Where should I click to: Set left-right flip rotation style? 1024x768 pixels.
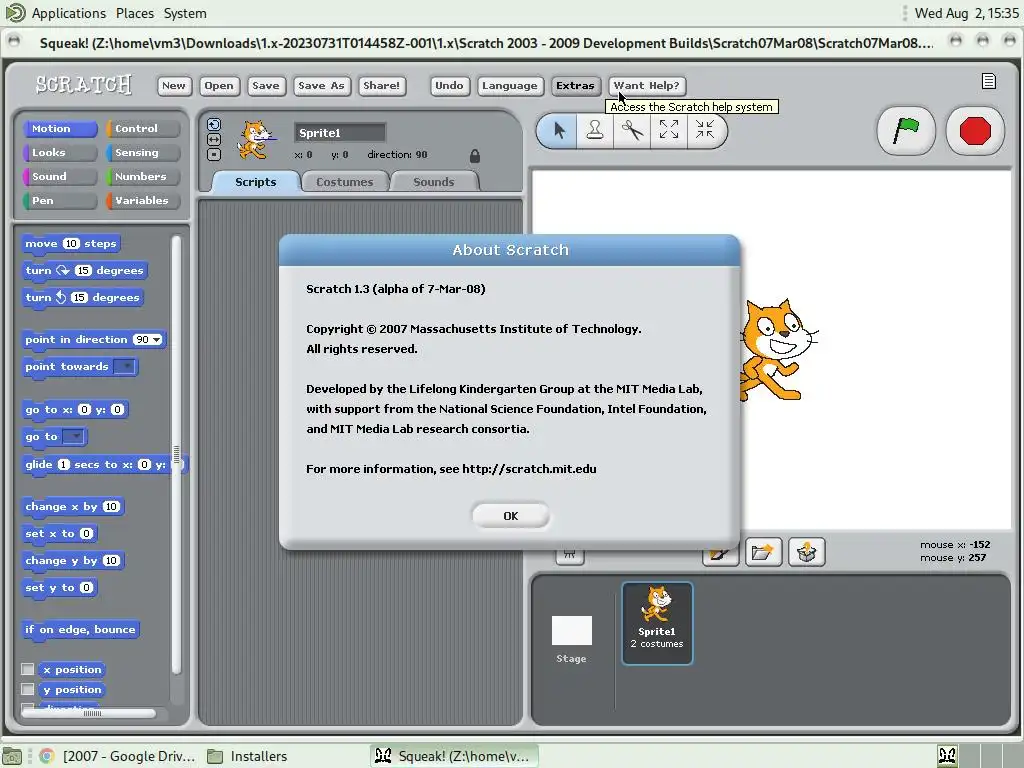pyautogui.click(x=214, y=139)
